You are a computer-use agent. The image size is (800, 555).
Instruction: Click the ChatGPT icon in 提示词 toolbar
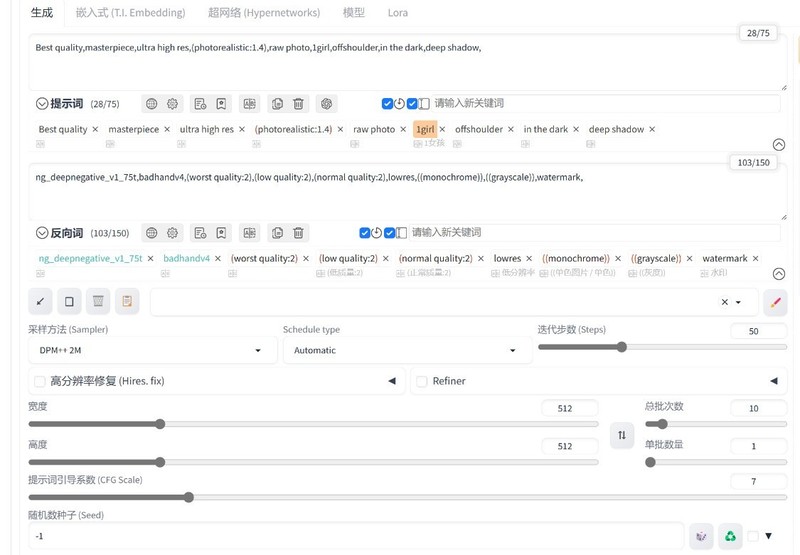pyautogui.click(x=327, y=104)
